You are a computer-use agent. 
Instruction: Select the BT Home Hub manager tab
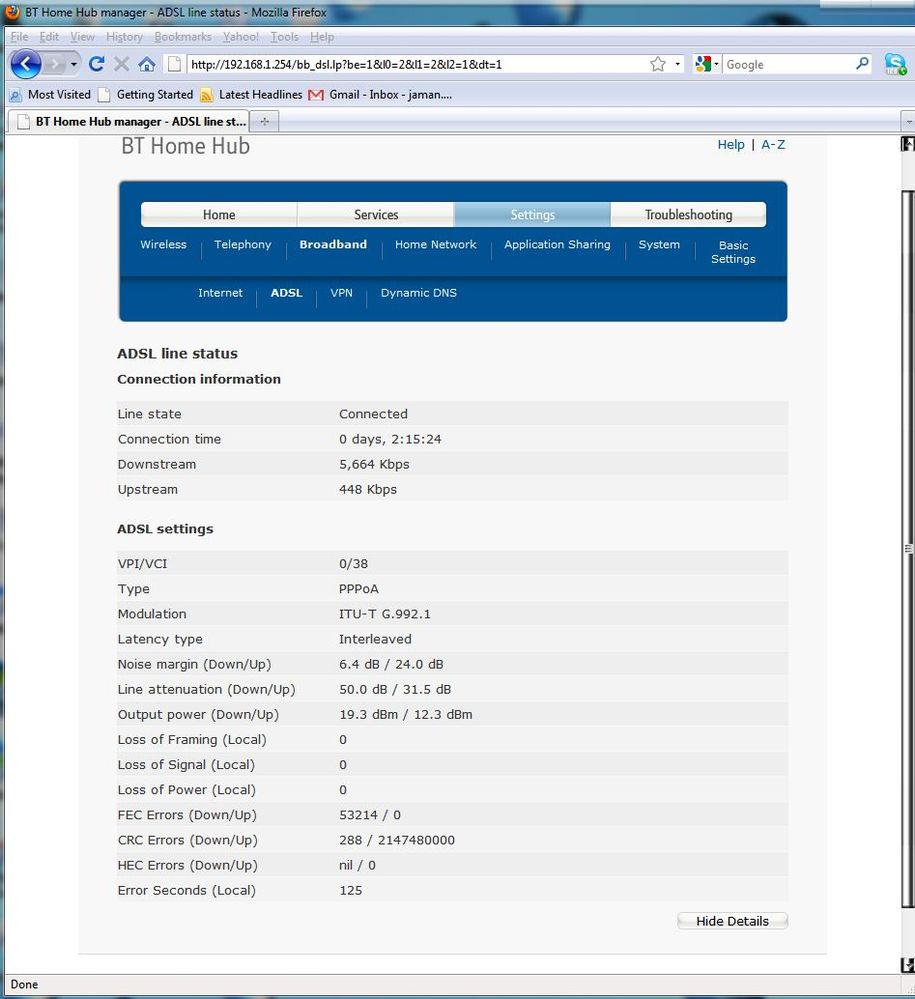[130, 121]
